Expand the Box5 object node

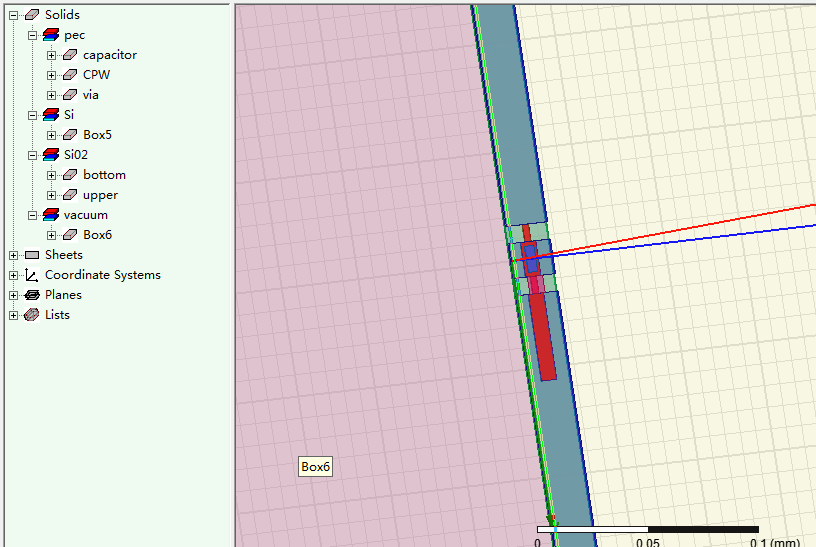[52, 135]
